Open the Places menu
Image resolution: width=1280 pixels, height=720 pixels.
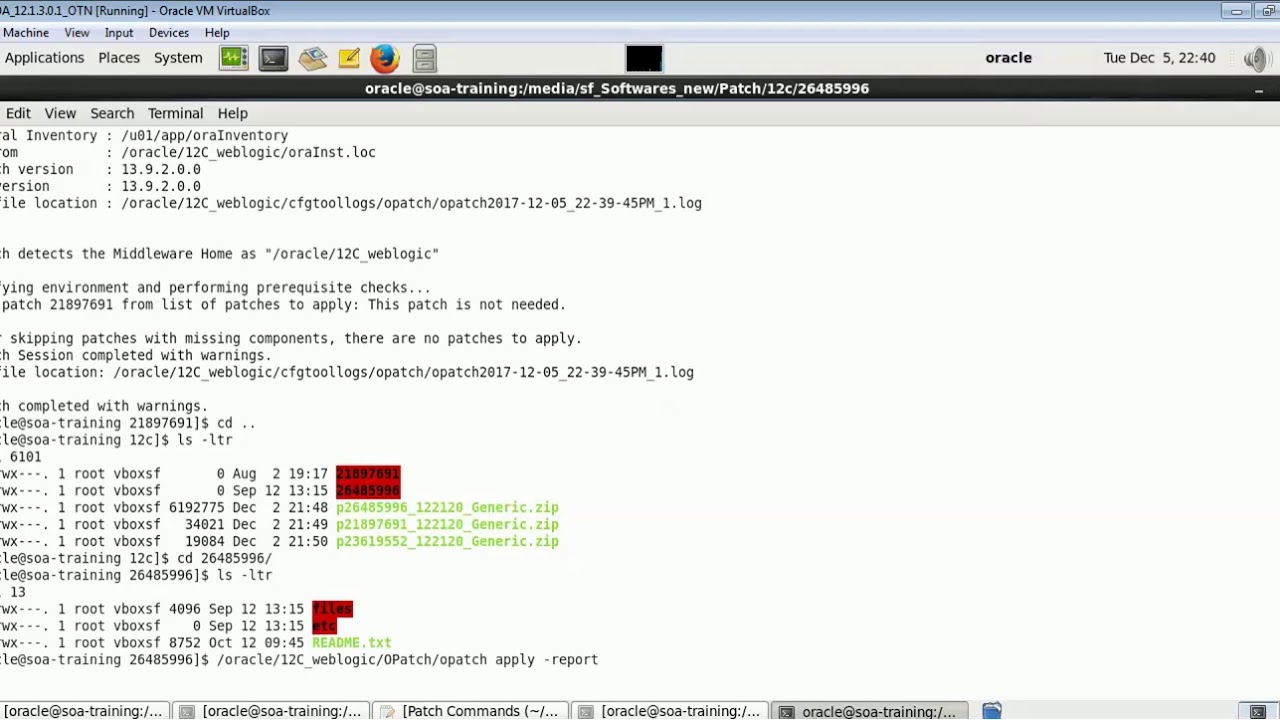[x=119, y=57]
